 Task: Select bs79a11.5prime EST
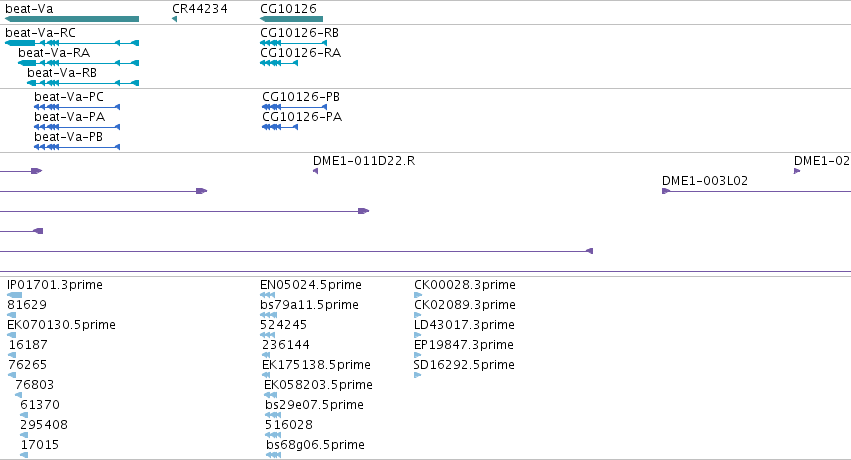click(269, 315)
